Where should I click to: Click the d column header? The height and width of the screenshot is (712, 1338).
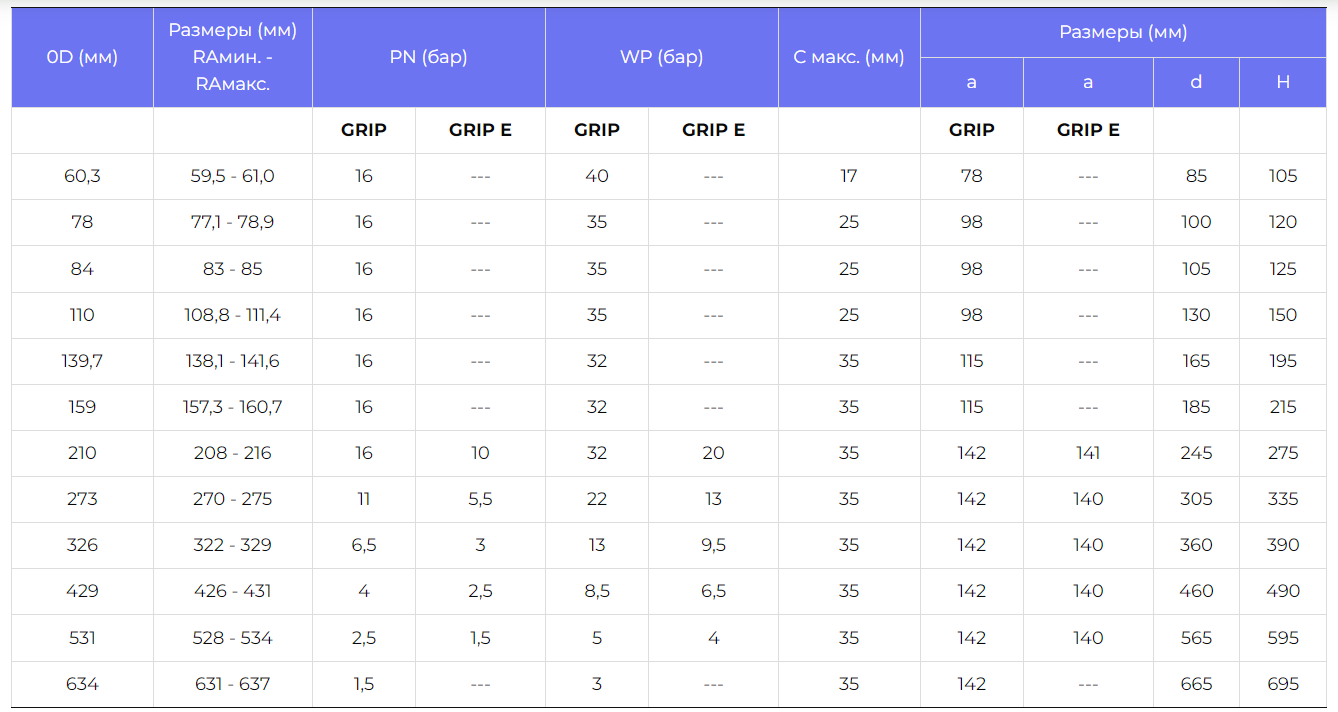[1196, 82]
